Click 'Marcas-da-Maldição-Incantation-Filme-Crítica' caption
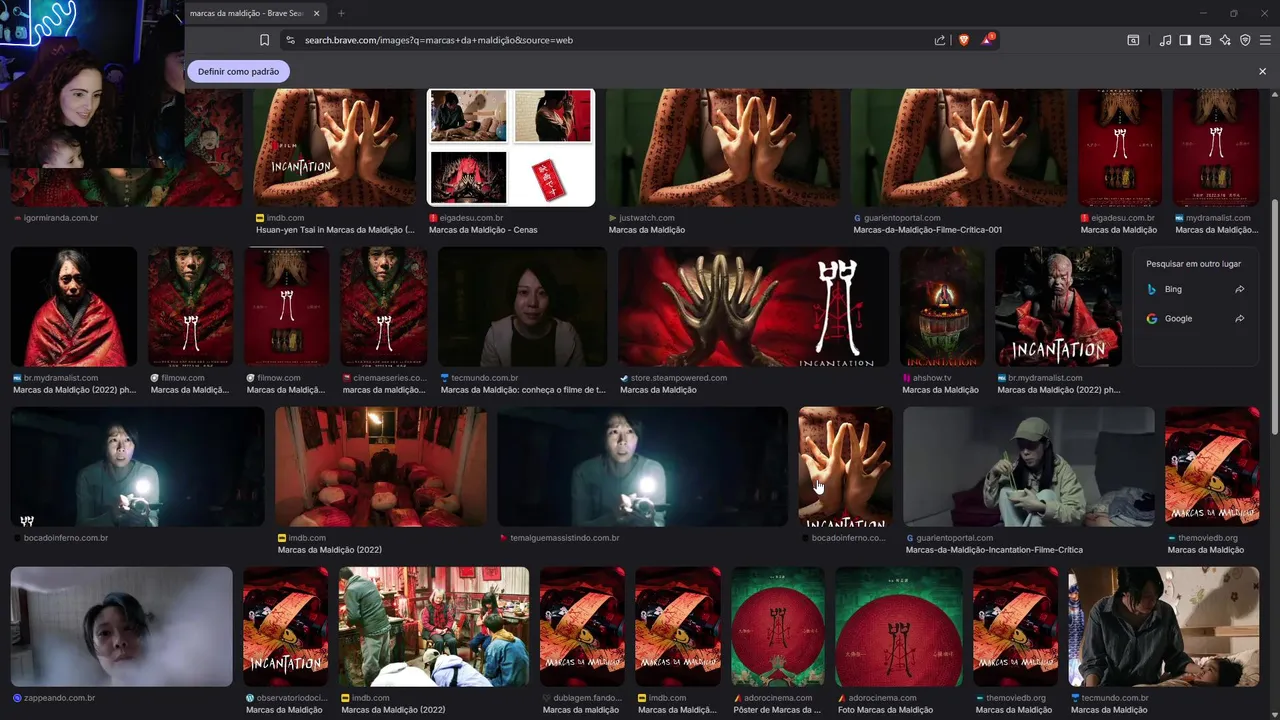 click(x=994, y=550)
